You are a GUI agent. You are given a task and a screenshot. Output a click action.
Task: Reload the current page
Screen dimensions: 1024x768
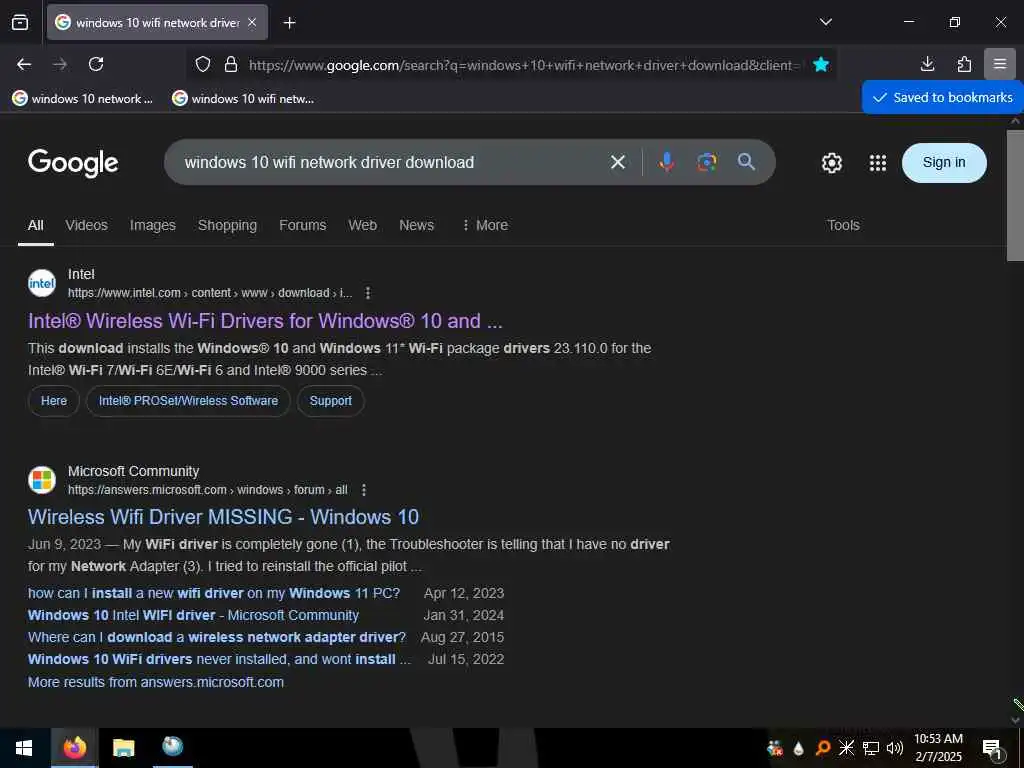(96, 64)
